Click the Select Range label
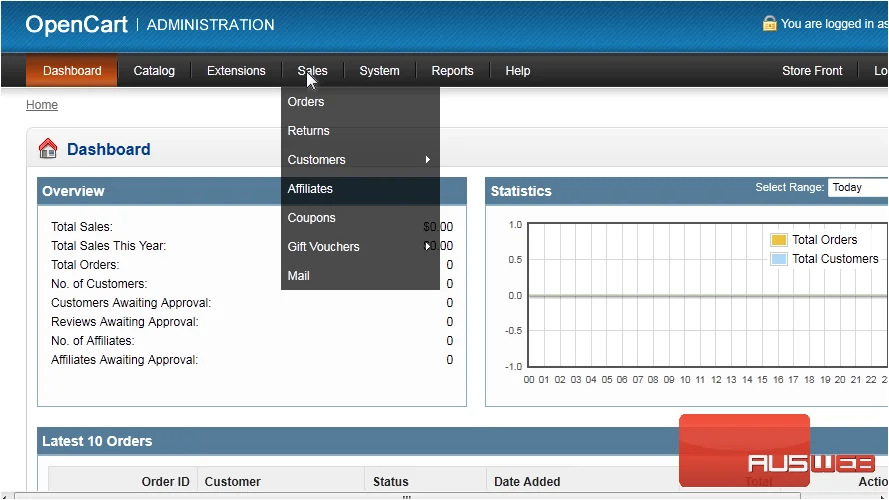 tap(789, 188)
